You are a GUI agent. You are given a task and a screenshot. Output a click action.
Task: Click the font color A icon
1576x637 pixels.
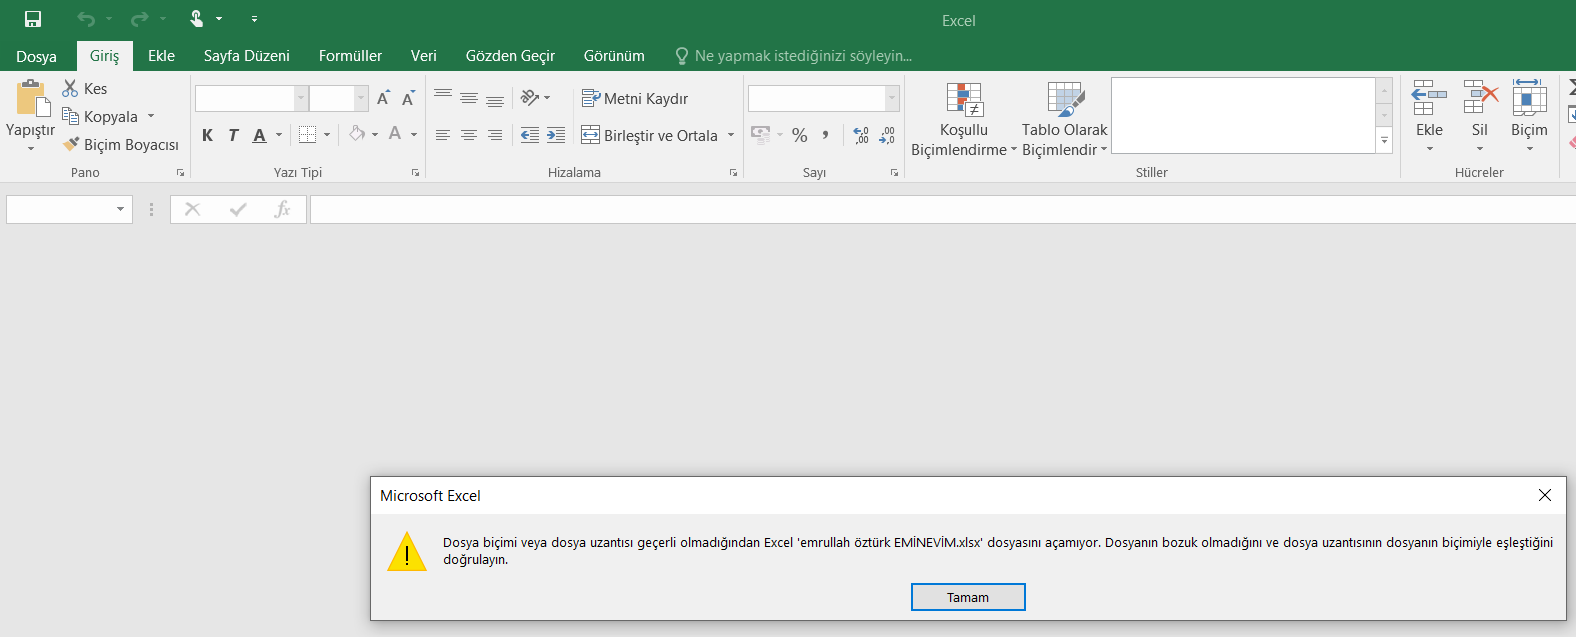pyautogui.click(x=395, y=134)
